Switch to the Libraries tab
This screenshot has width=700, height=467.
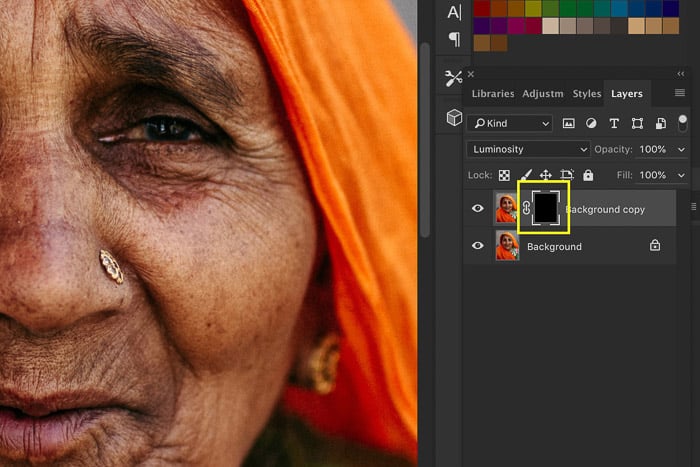493,94
